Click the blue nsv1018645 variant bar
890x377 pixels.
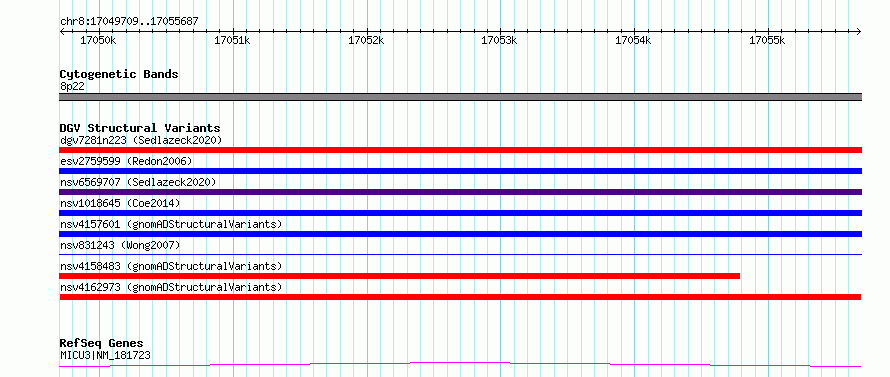click(460, 213)
